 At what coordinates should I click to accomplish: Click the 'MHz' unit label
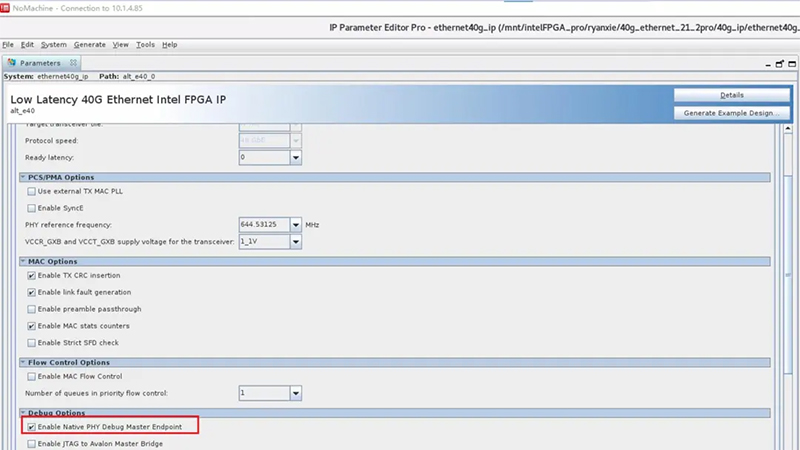[312, 224]
